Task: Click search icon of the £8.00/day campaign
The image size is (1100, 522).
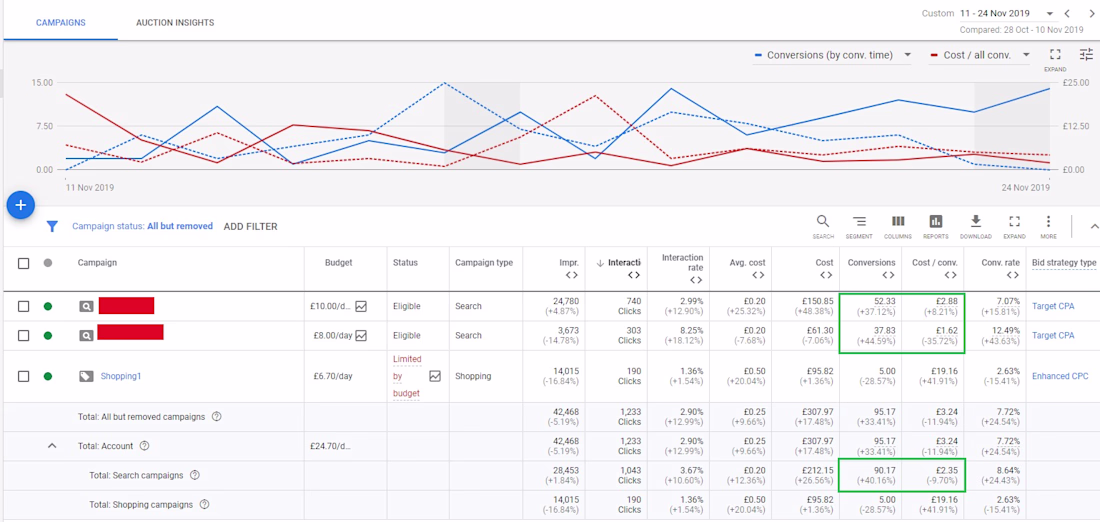Action: [x=86, y=335]
